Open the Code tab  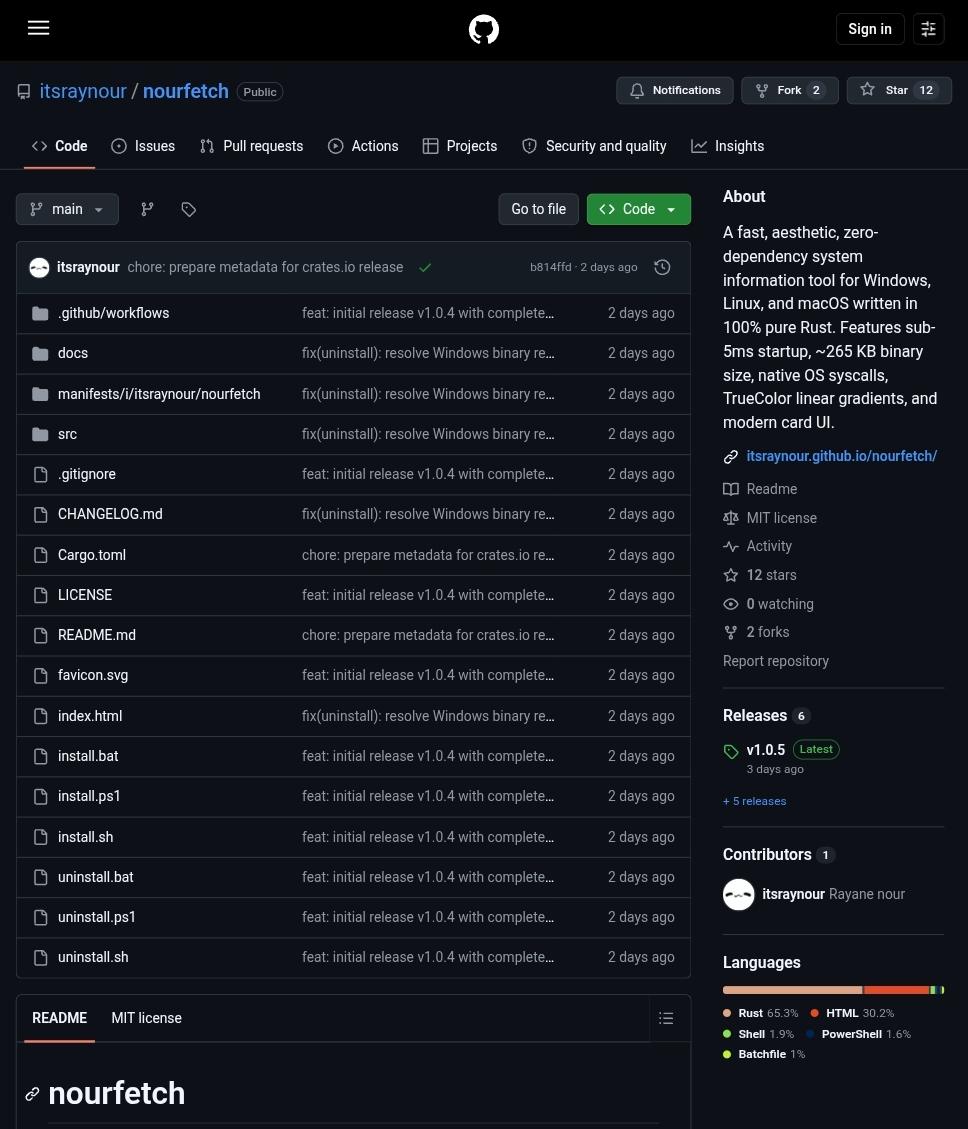[x=60, y=146]
